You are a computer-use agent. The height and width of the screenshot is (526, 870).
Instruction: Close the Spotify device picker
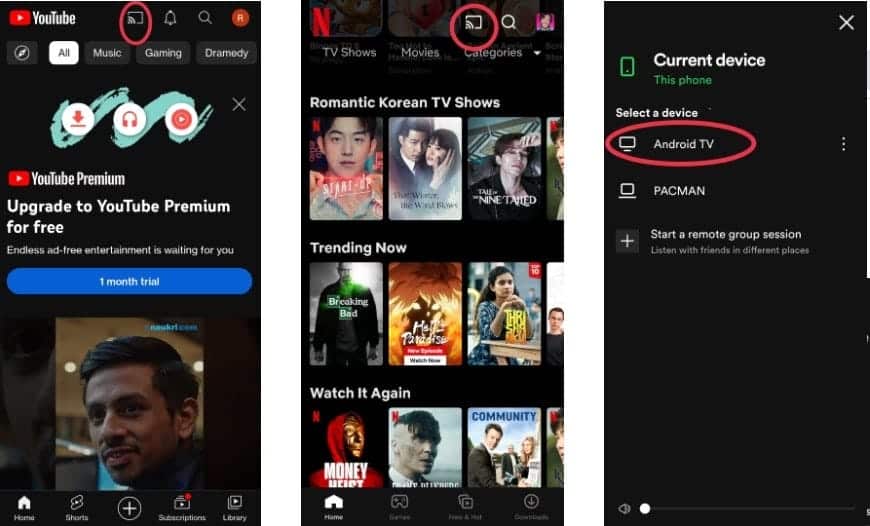click(846, 22)
